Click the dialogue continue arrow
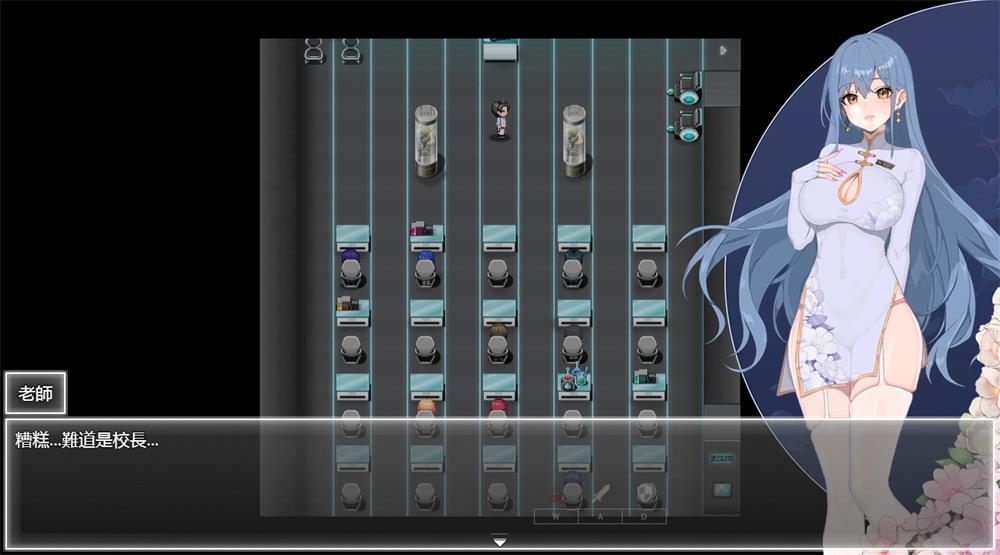This screenshot has width=1000, height=555. (500, 542)
